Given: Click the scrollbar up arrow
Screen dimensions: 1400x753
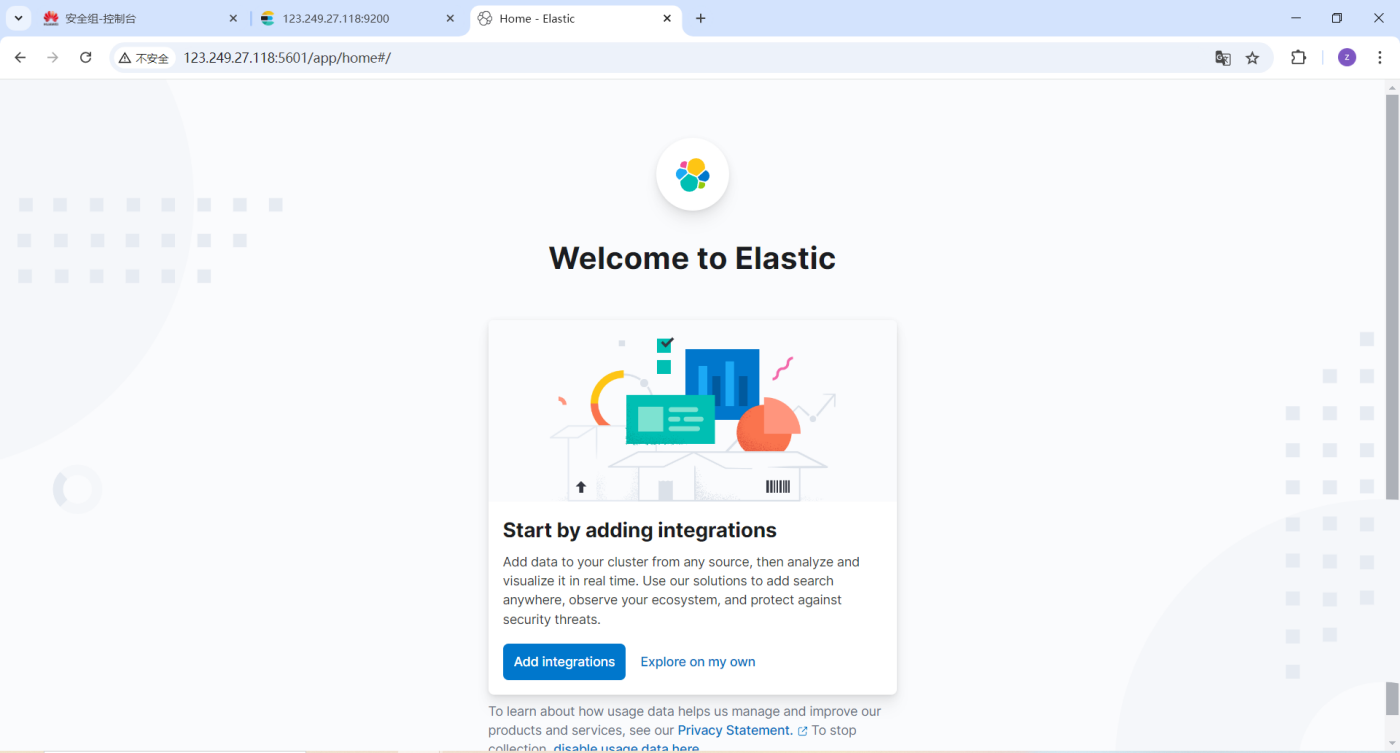Looking at the screenshot, I should pos(1392,87).
